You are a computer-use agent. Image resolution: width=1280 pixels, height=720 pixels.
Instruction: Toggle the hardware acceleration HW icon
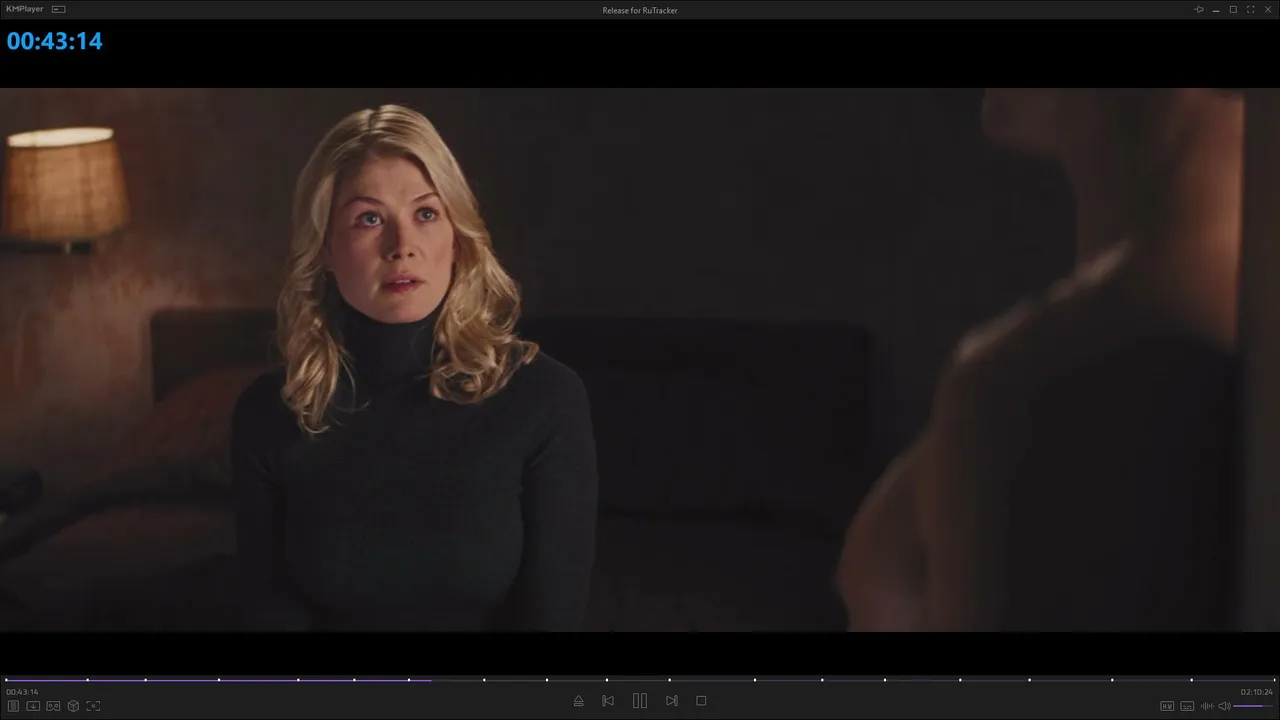pyautogui.click(x=1167, y=706)
